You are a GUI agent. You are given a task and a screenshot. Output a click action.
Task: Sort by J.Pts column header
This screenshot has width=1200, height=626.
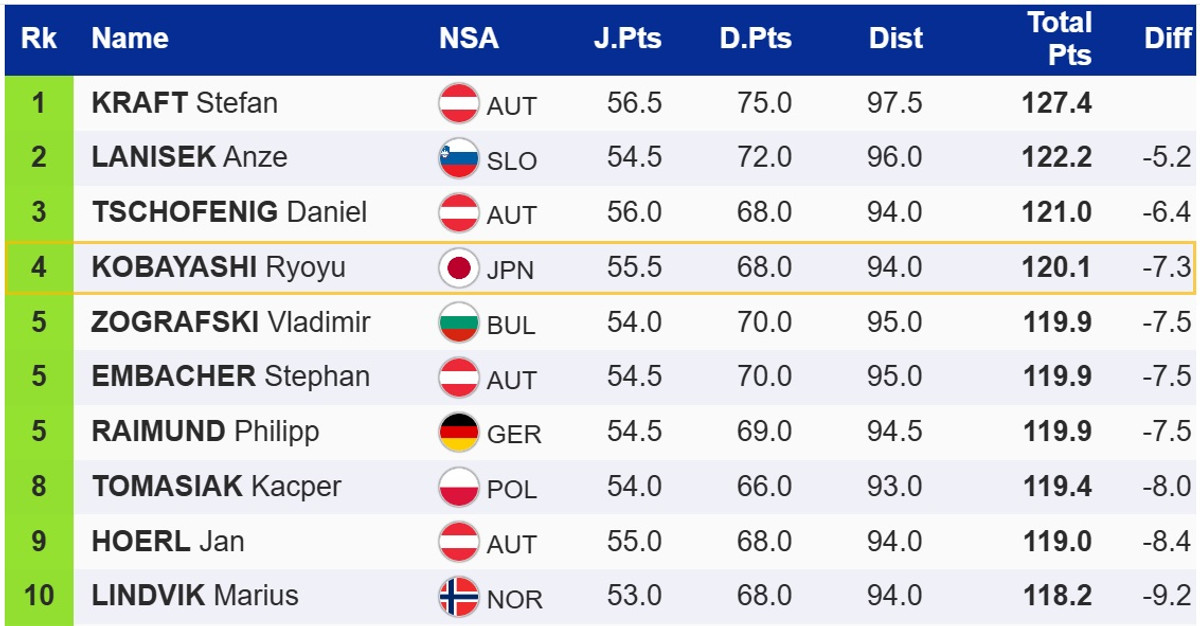(627, 39)
